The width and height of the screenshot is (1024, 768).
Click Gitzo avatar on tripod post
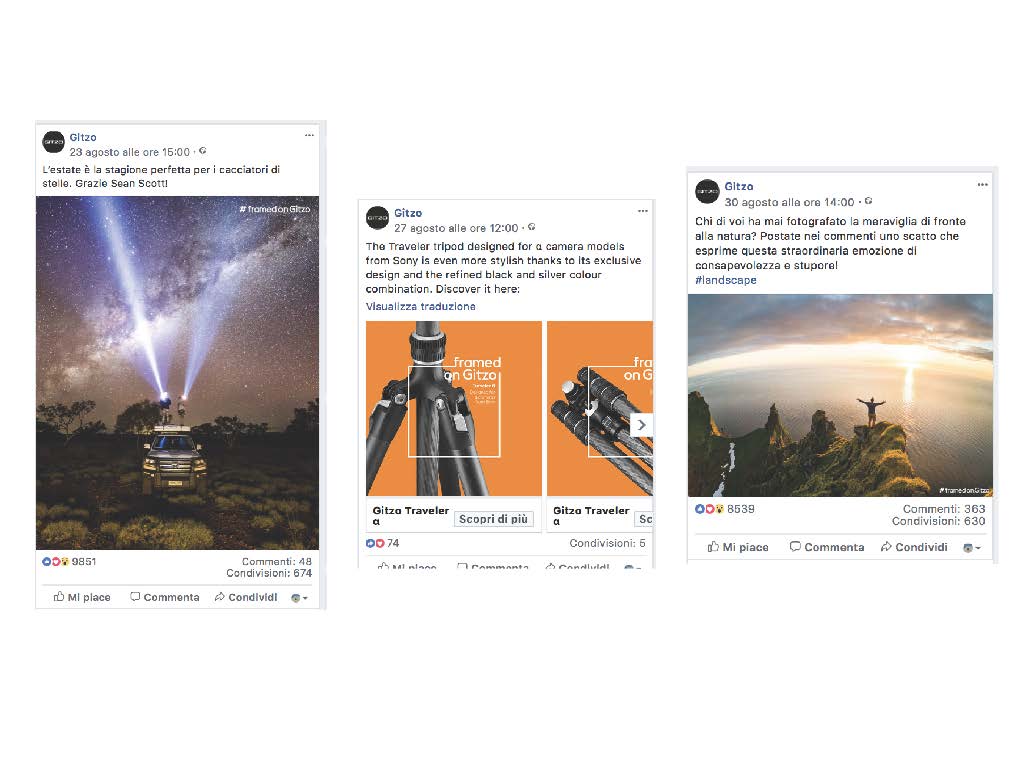[377, 217]
